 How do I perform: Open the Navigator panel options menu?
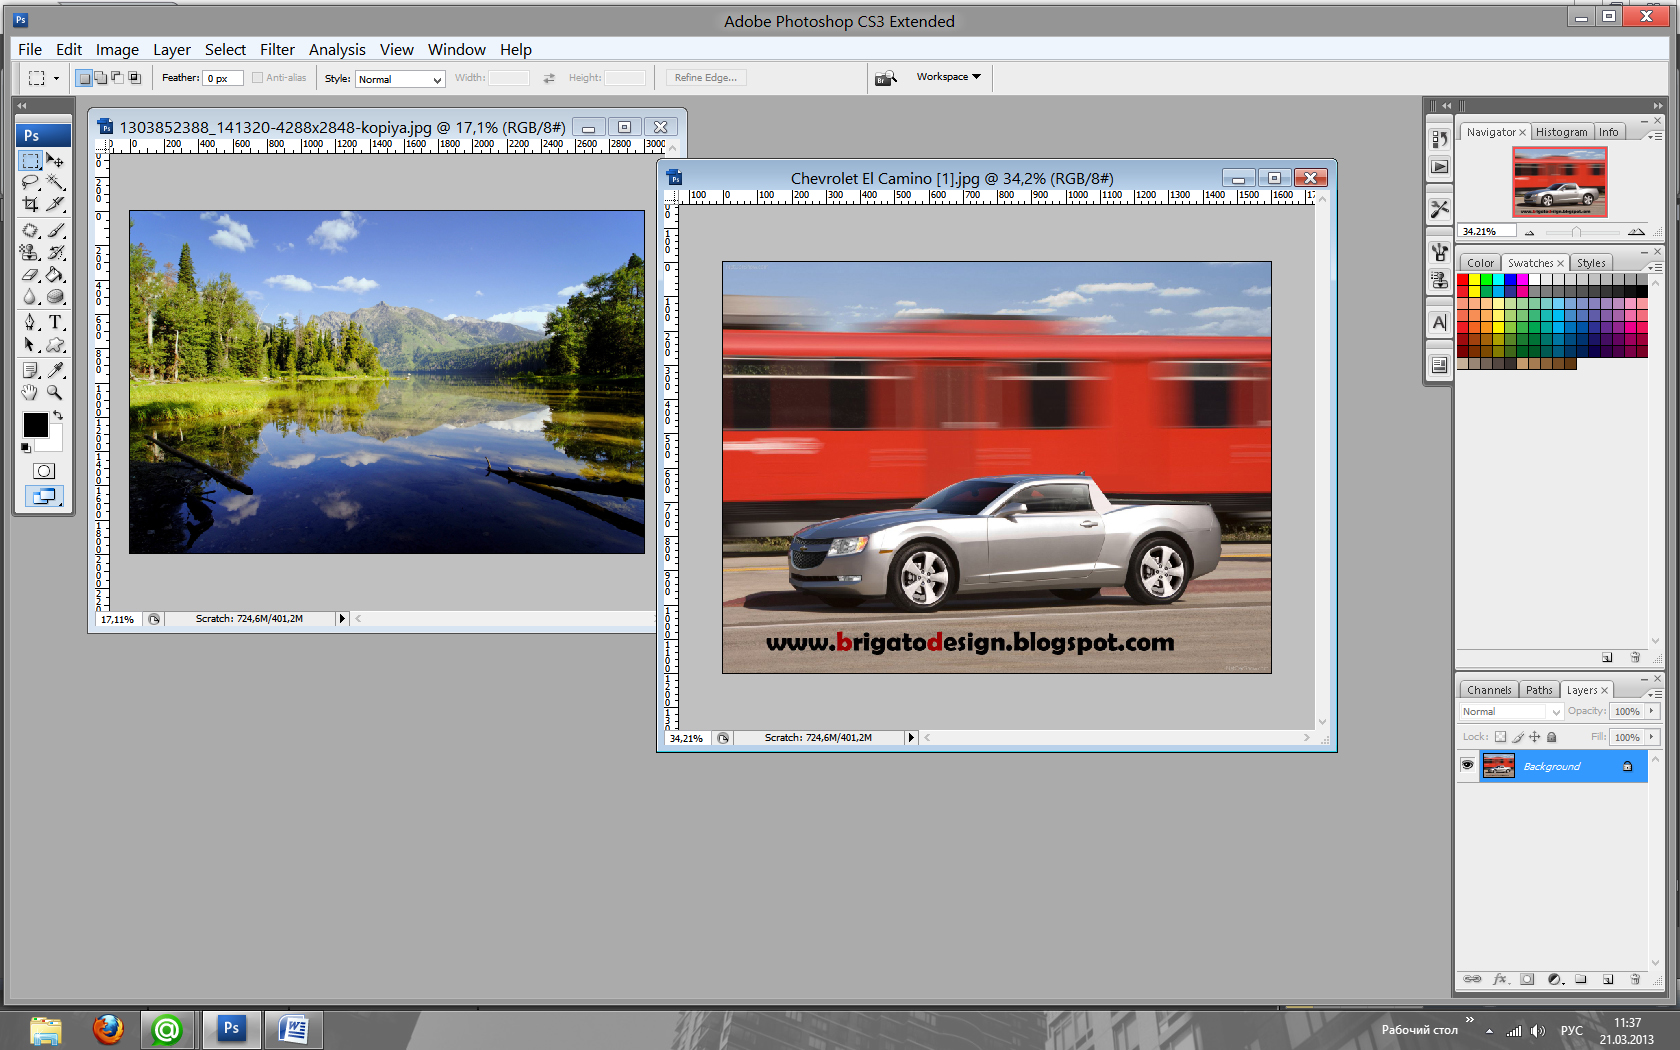pyautogui.click(x=1655, y=135)
